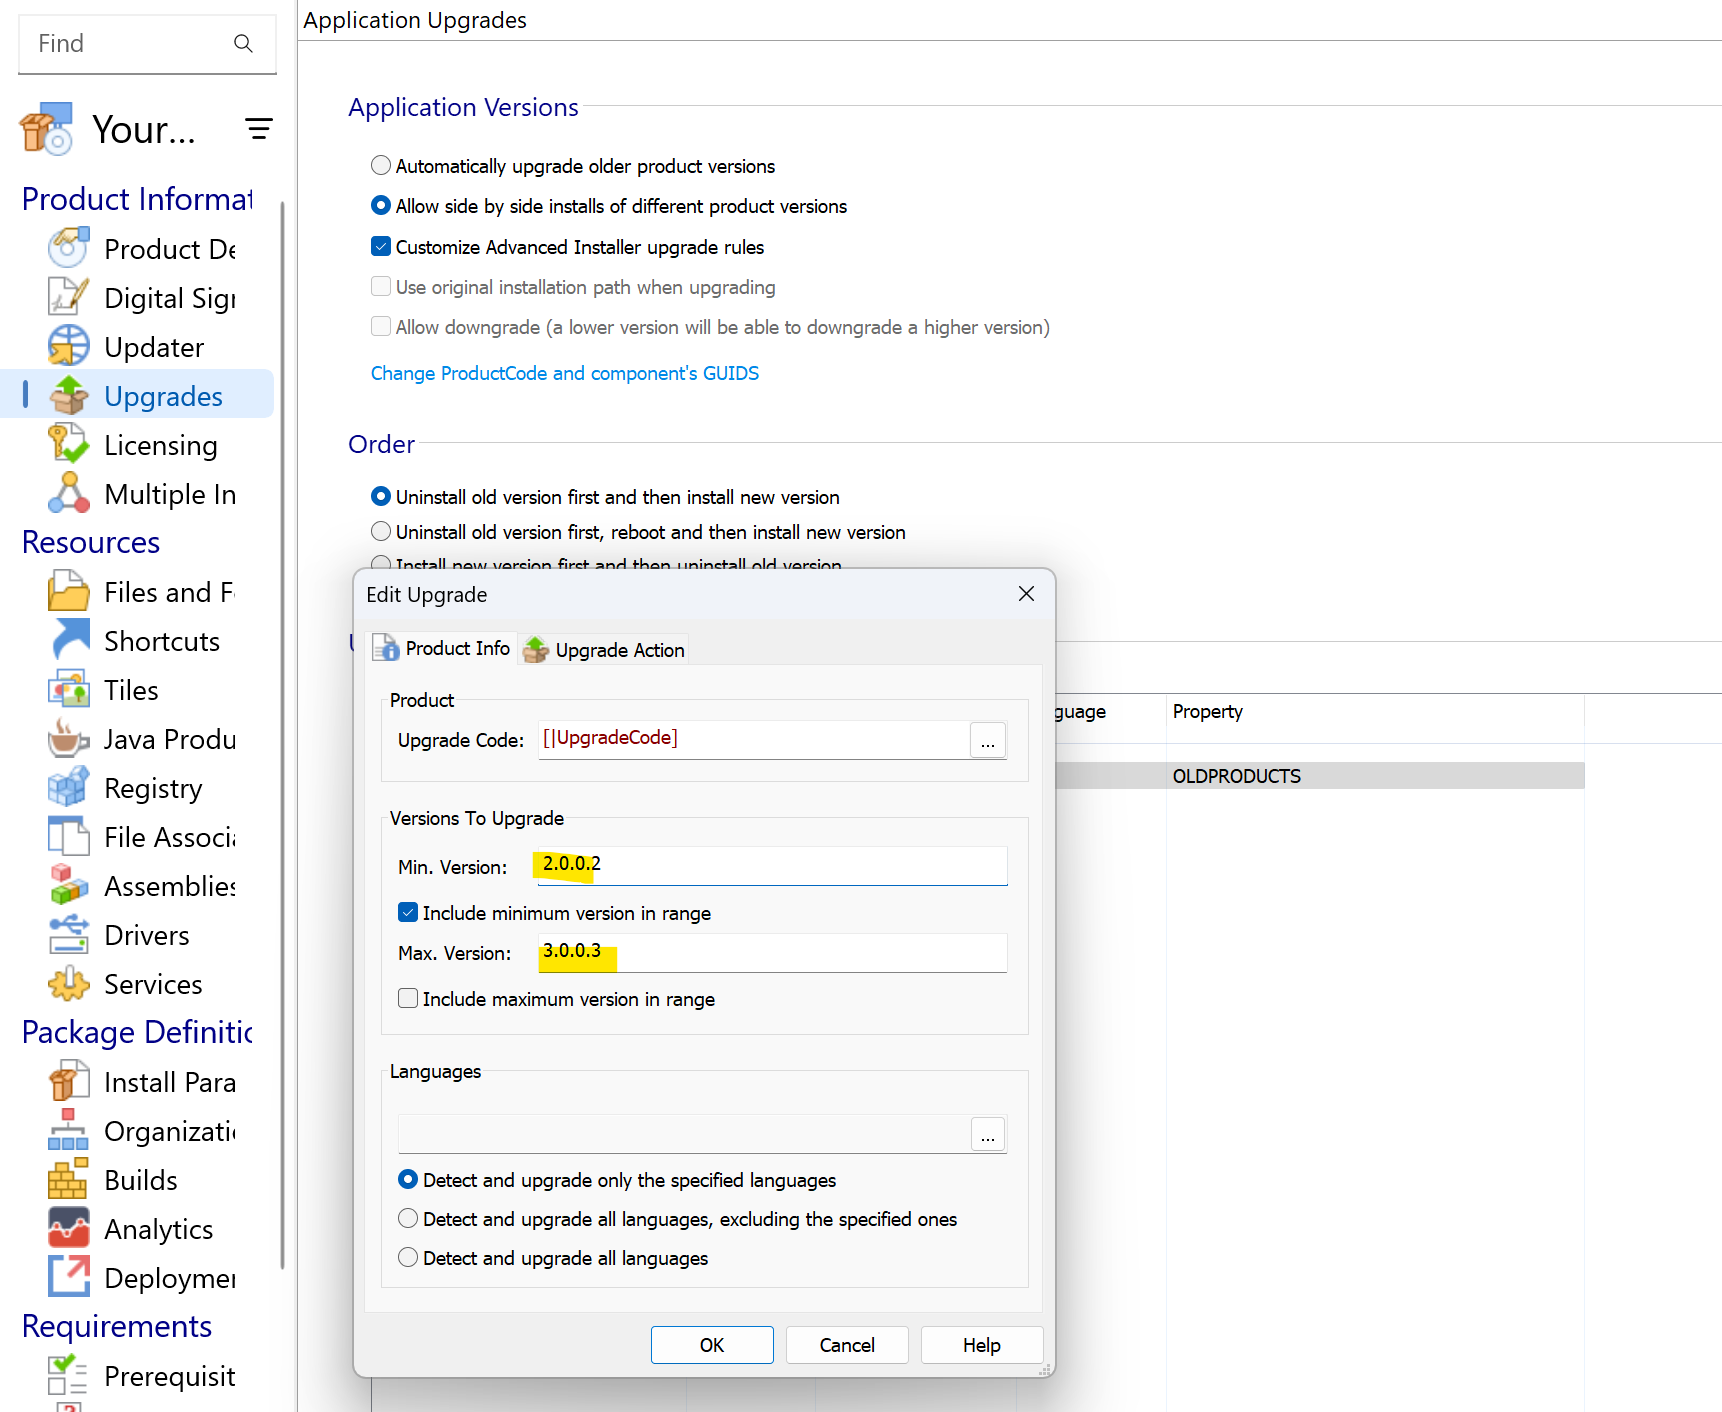Open the Upgrade Code browse button
1722x1412 pixels.
click(x=987, y=741)
